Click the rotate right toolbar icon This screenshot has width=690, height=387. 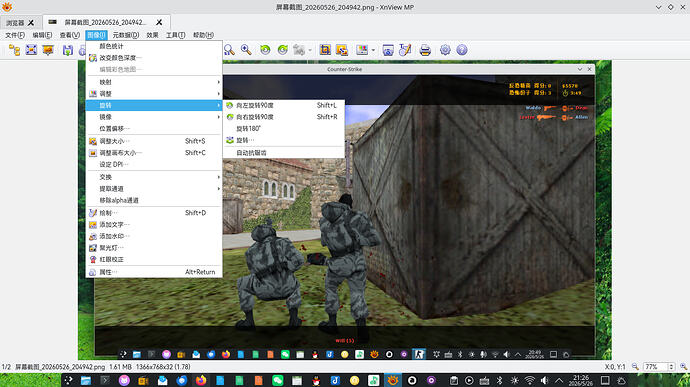pos(283,50)
